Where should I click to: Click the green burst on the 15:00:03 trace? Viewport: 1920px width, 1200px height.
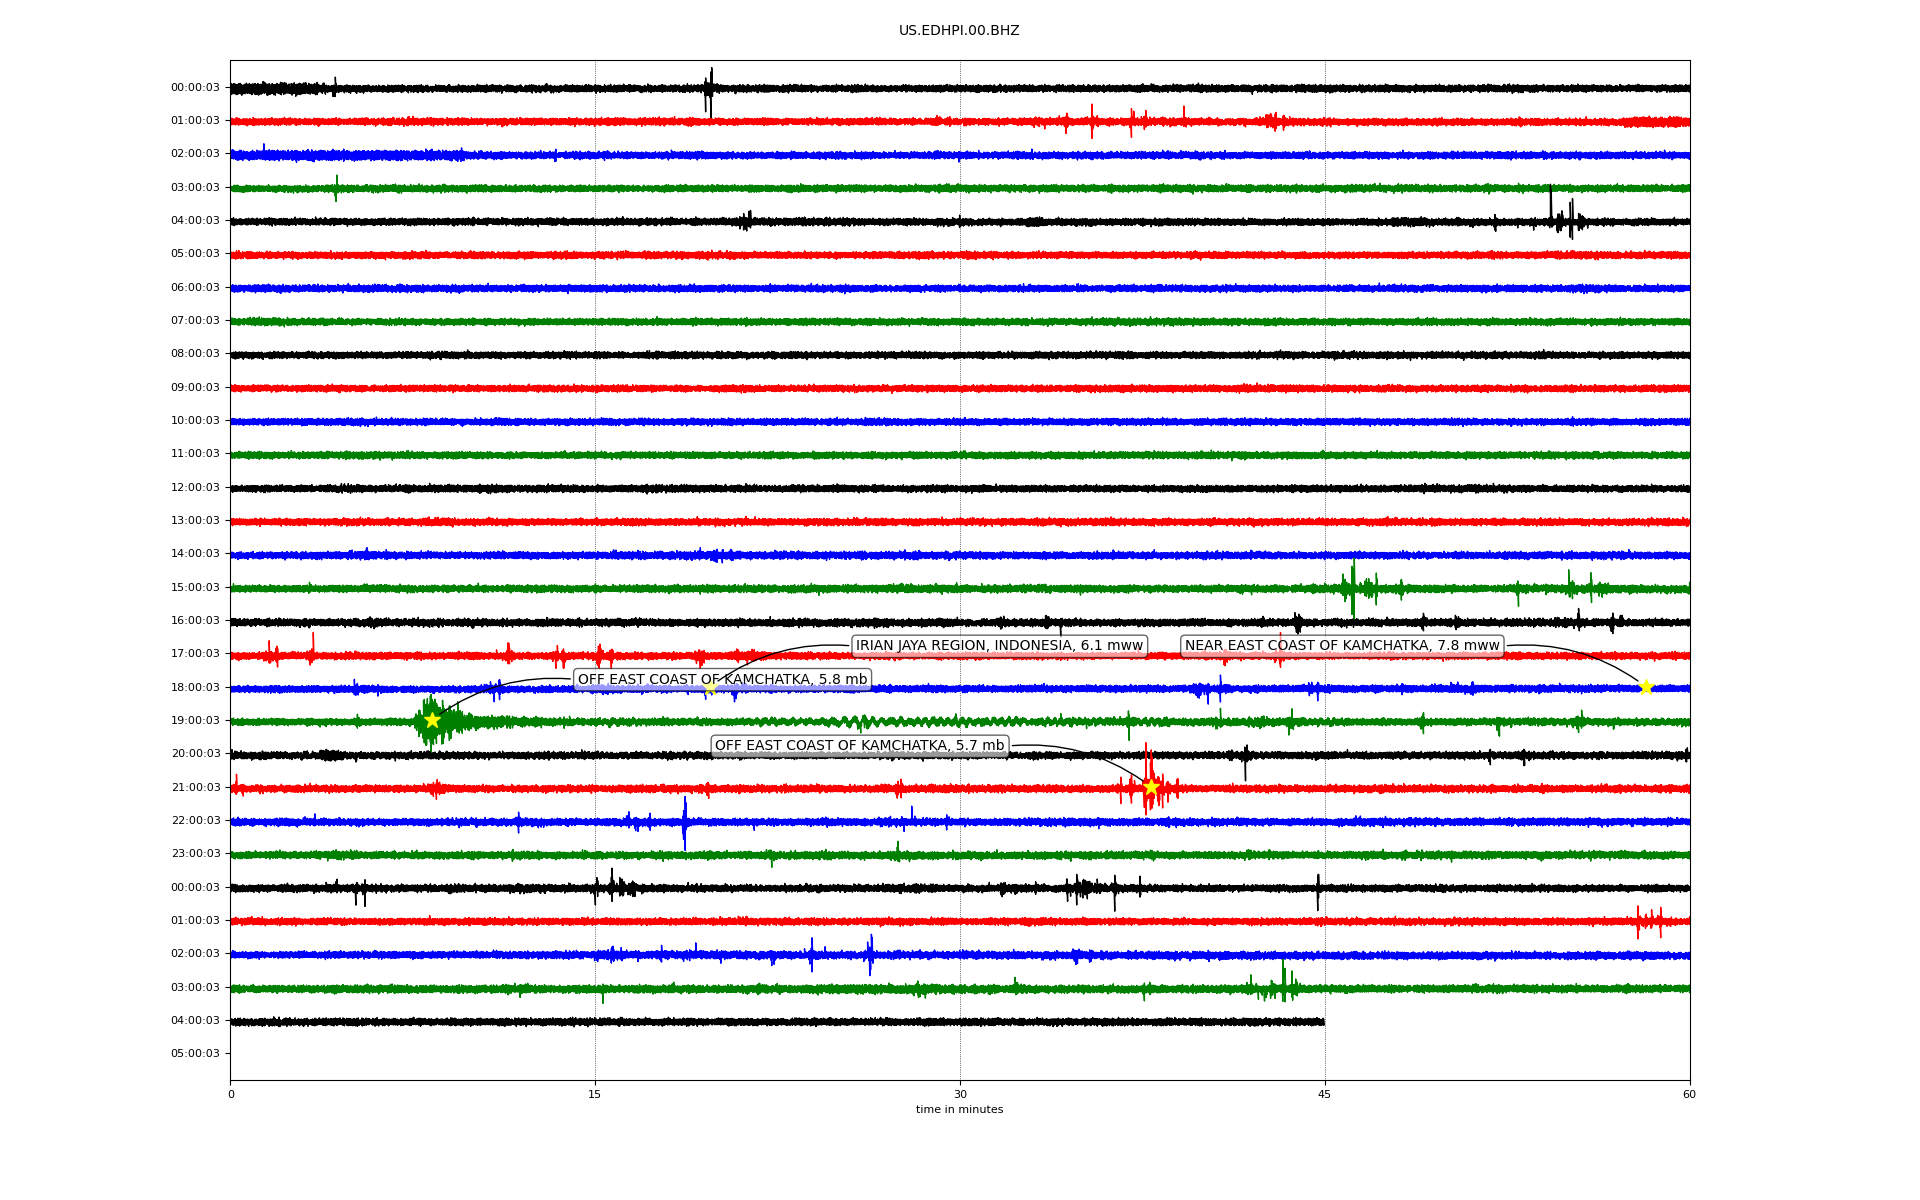coord(1353,588)
